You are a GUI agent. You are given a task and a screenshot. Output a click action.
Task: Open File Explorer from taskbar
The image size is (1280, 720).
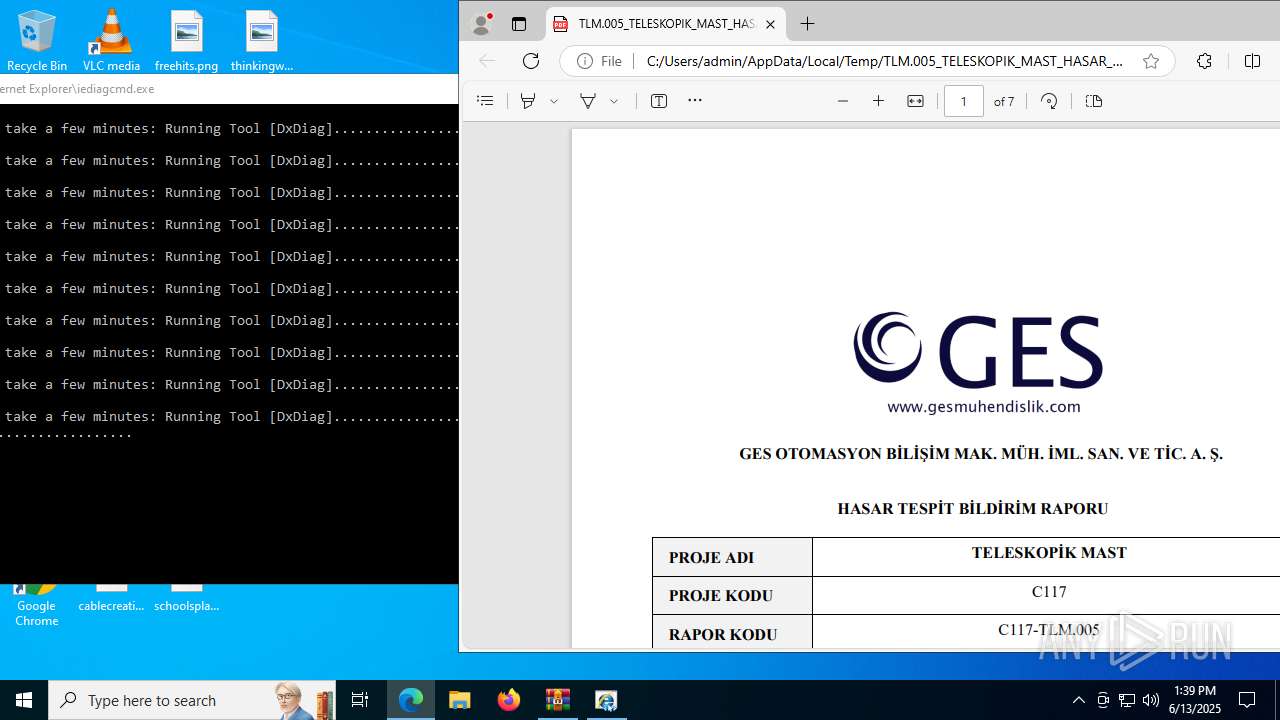click(x=460, y=700)
